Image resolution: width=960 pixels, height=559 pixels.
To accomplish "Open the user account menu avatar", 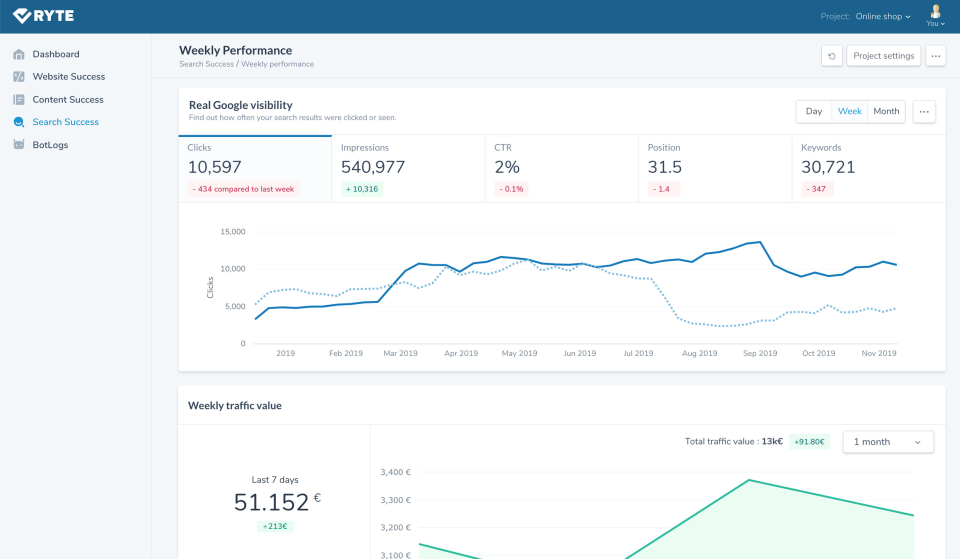I will 935,14.
